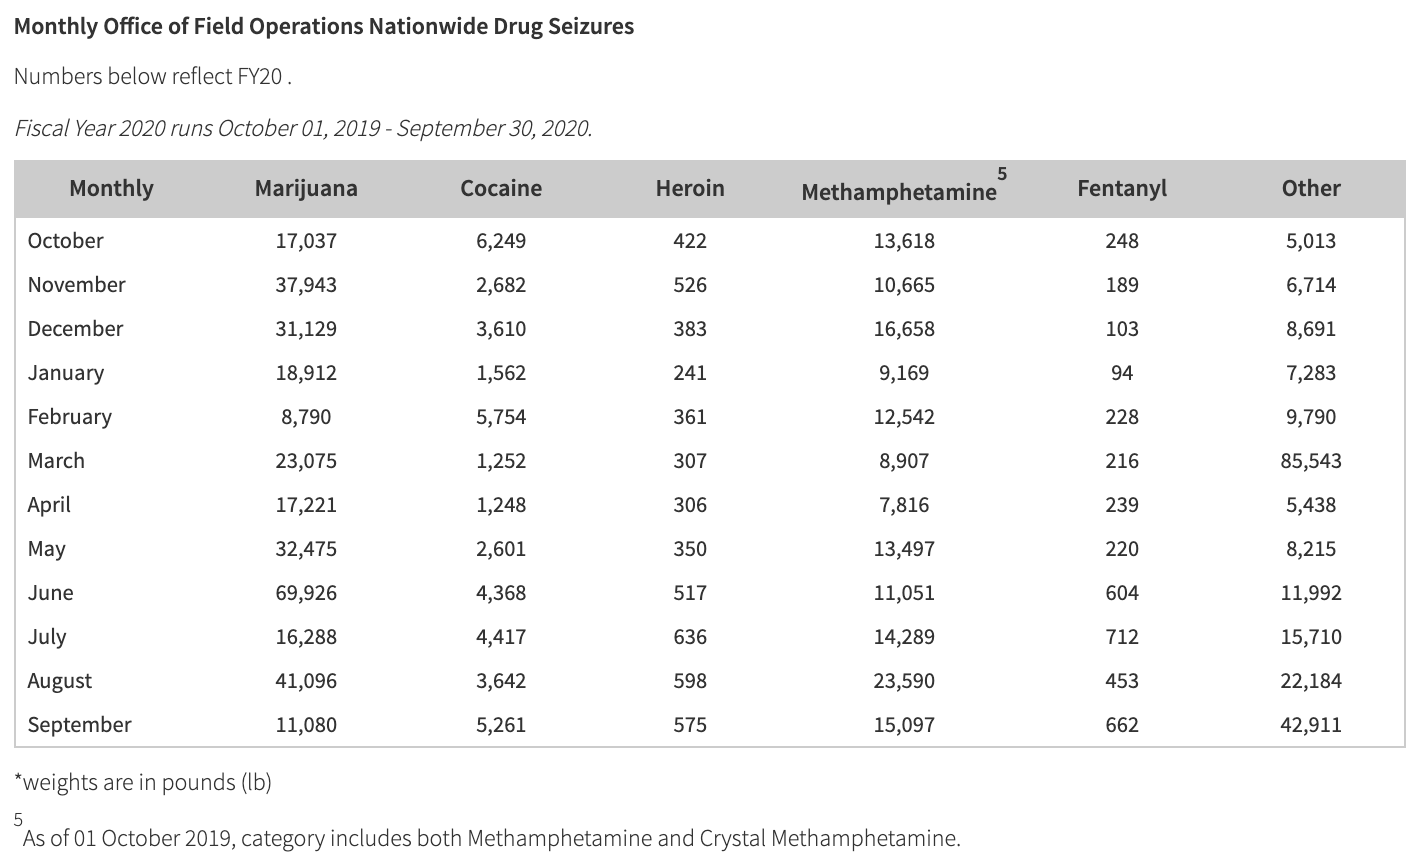Open footnote 5 superscript beside Methamphetamine
This screenshot has width=1422, height=862.
(x=1002, y=174)
